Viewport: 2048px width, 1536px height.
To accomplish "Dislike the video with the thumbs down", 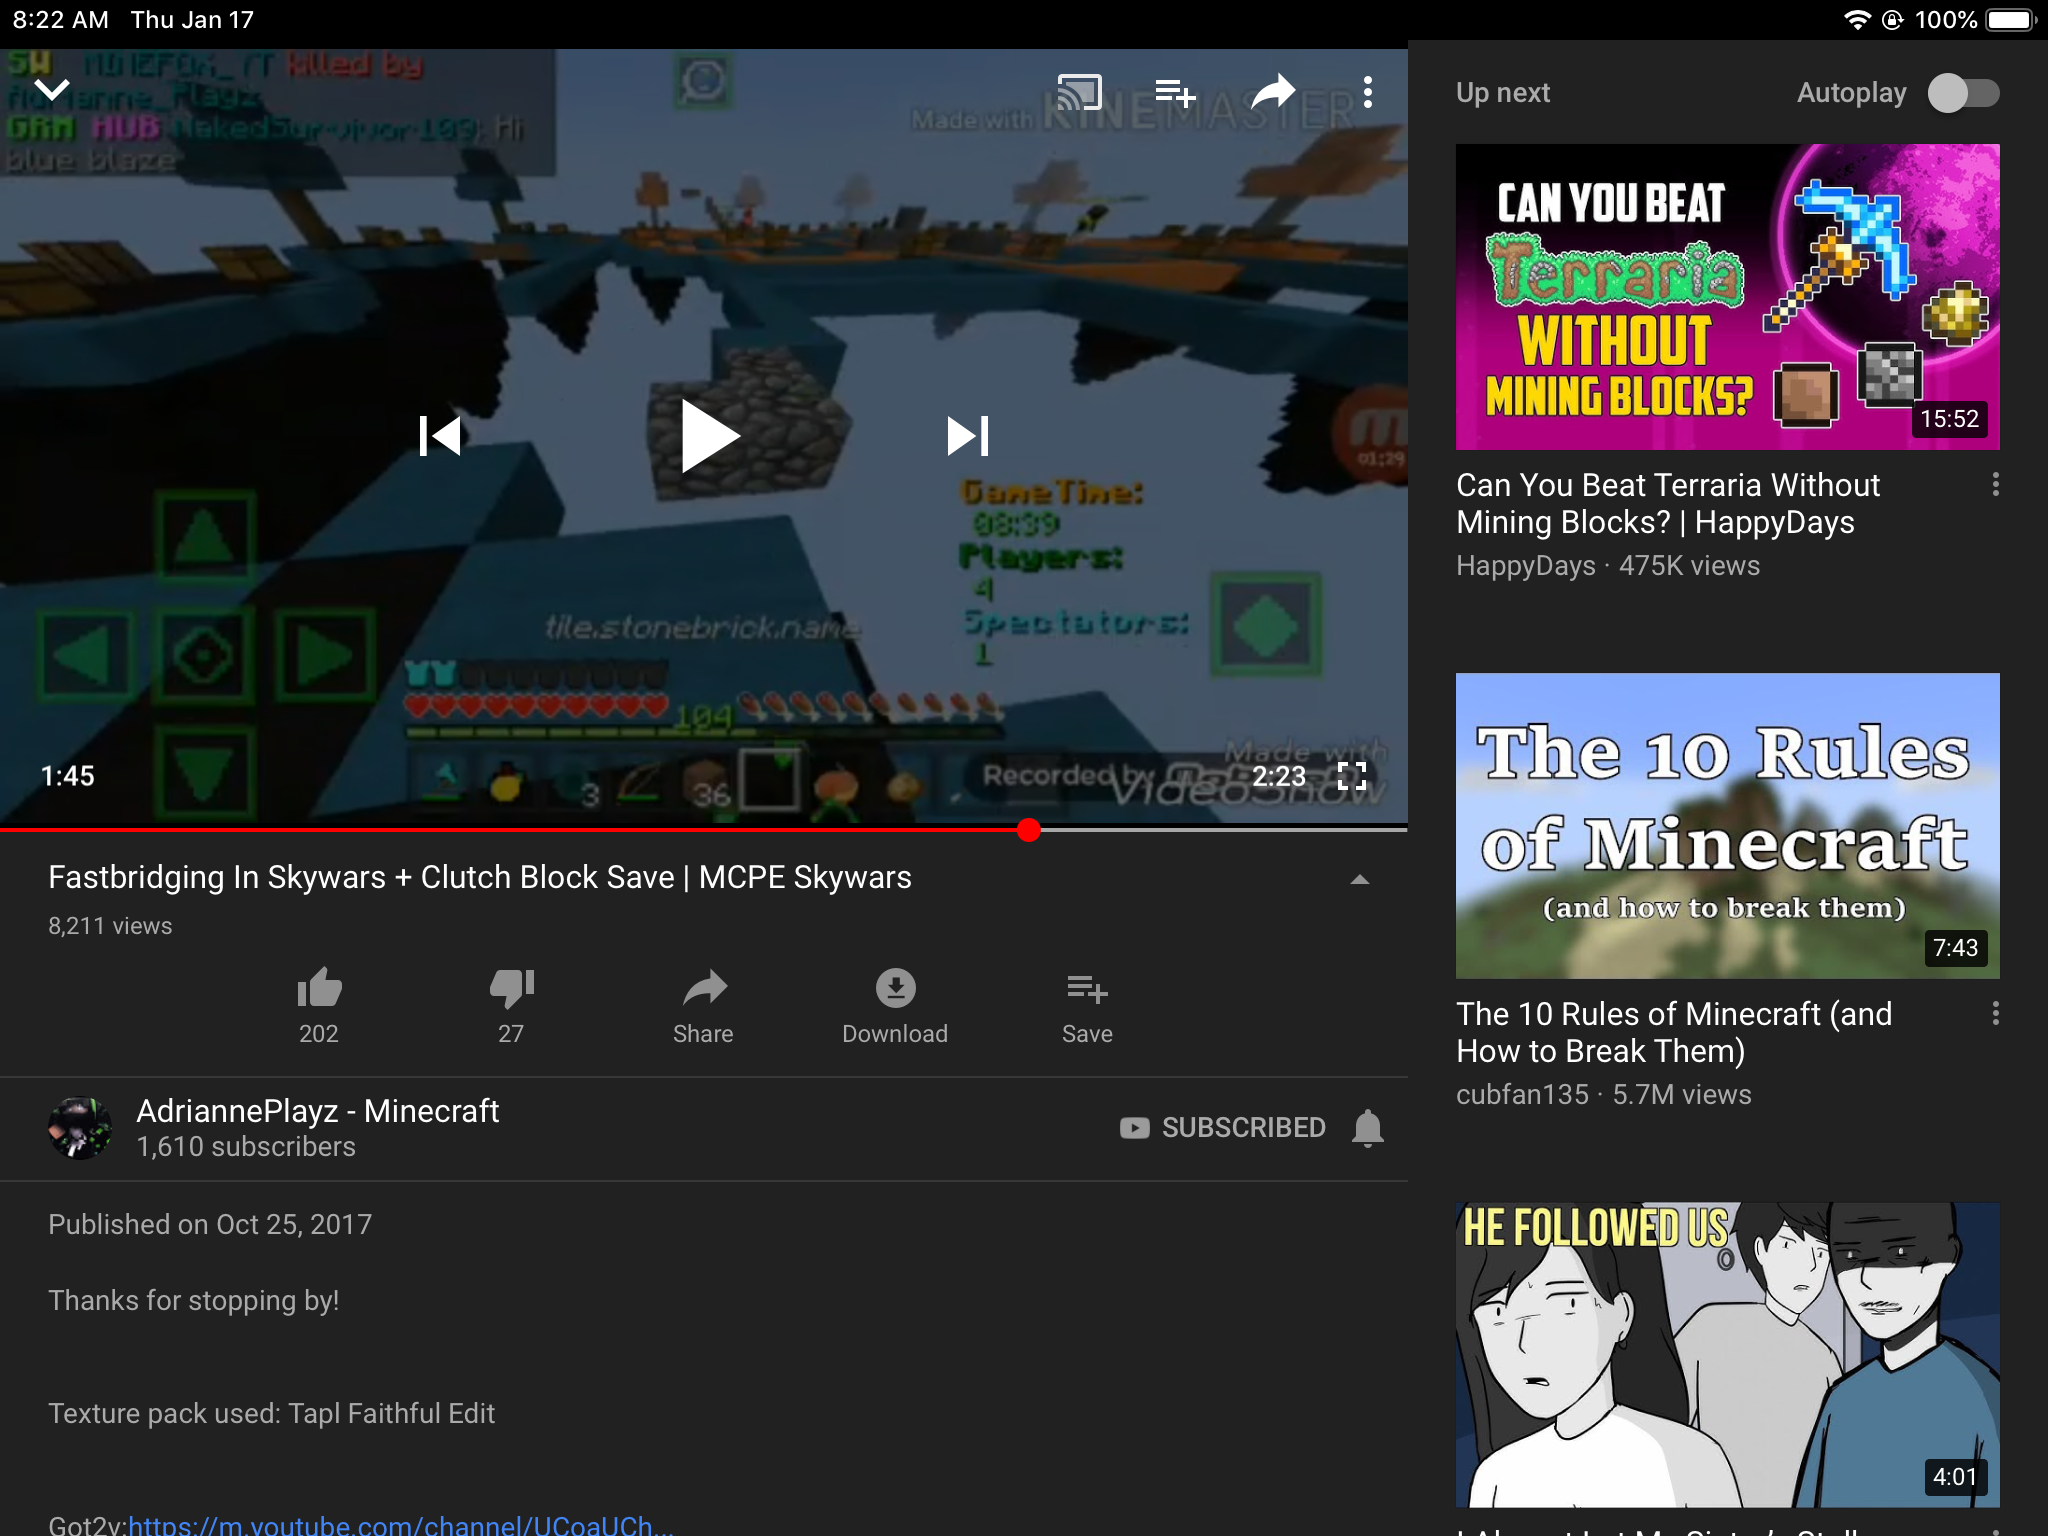I will 511,1006.
